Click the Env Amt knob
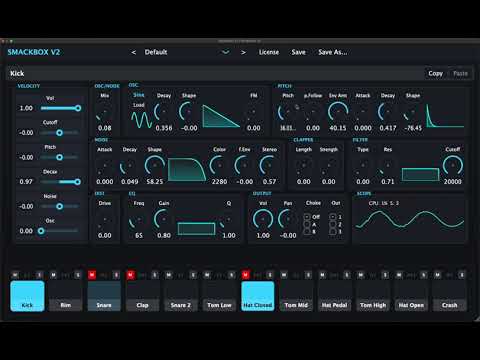The width and height of the screenshot is (480, 360). 338,112
